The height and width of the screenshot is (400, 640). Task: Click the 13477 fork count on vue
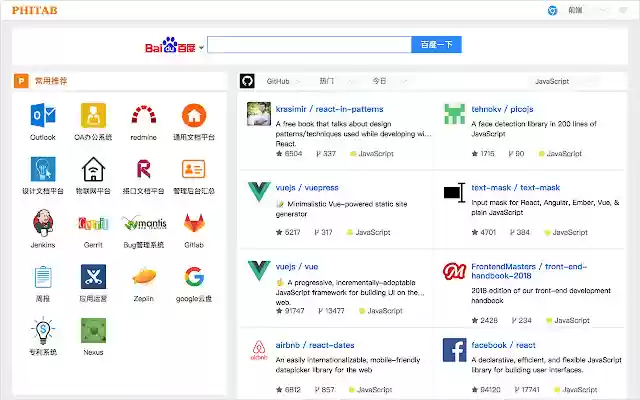[x=331, y=311]
